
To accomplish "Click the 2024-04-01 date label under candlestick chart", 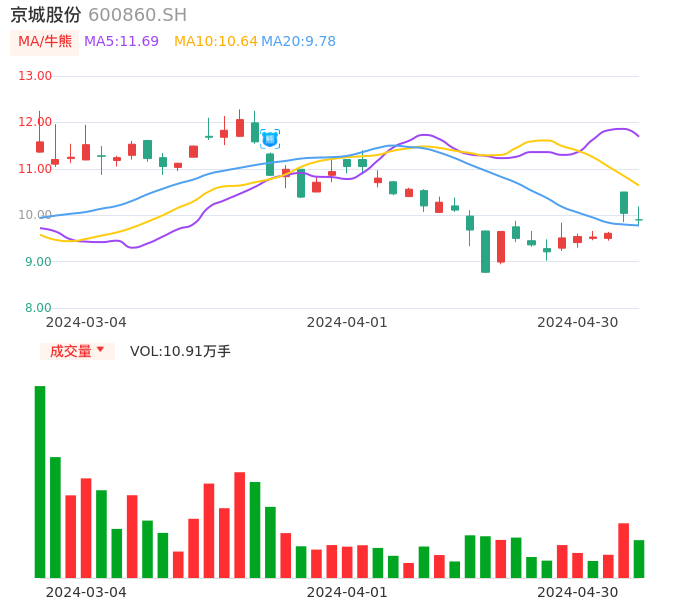I will pos(346,322).
